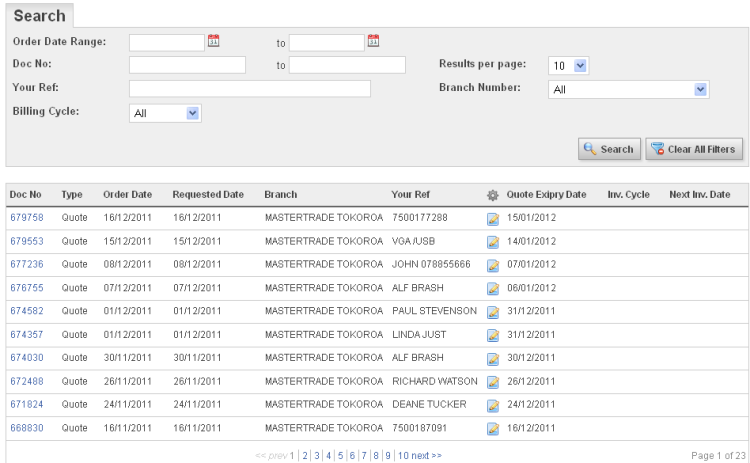Click Clear All Filters button

693,149
